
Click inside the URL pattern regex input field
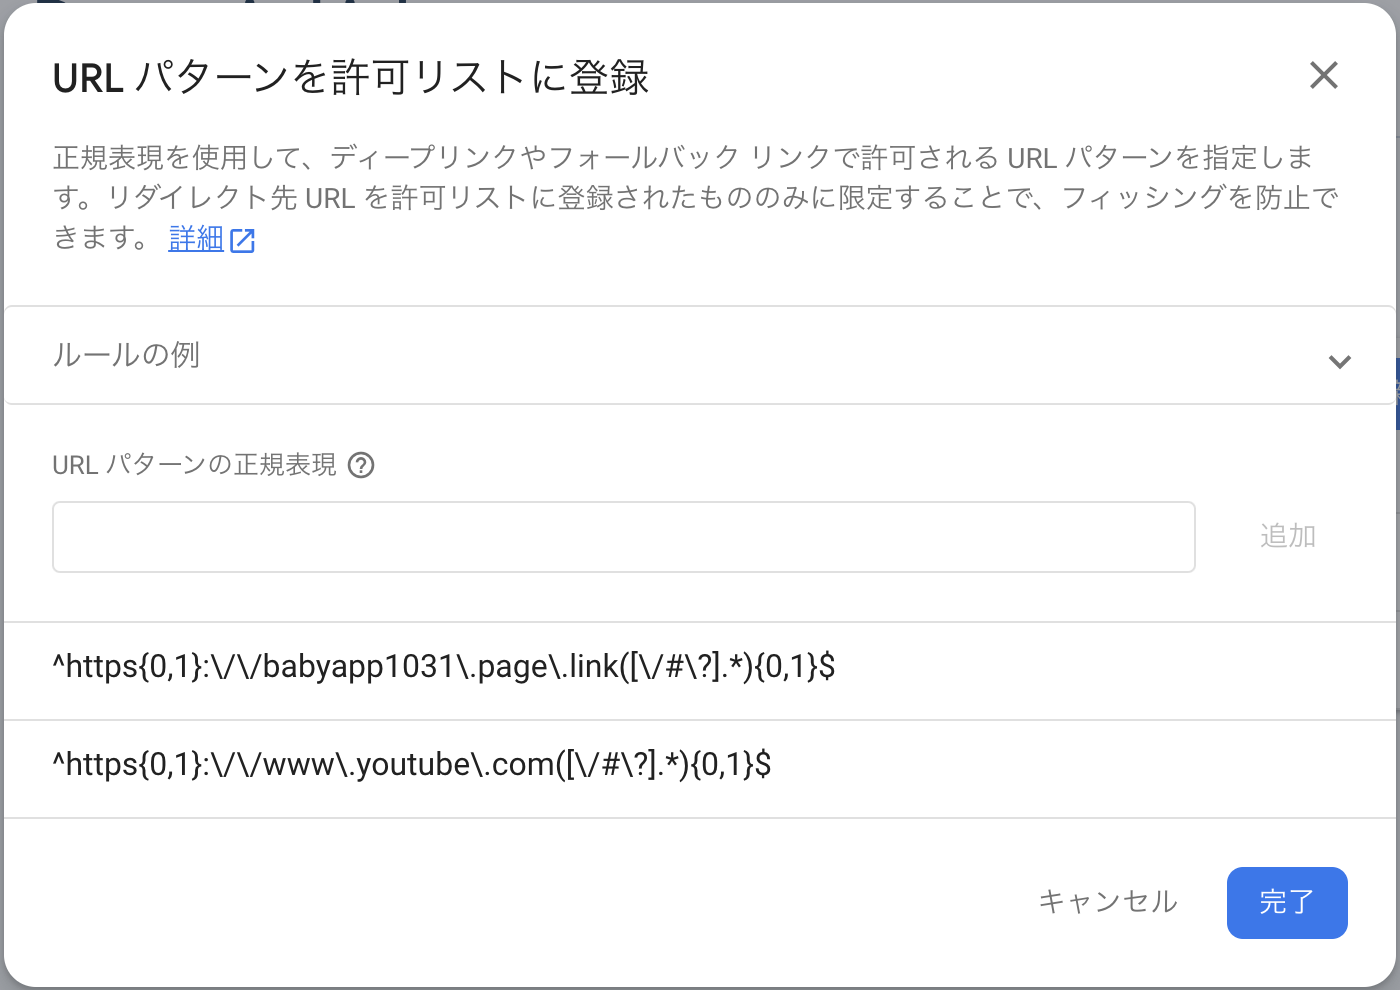point(623,536)
